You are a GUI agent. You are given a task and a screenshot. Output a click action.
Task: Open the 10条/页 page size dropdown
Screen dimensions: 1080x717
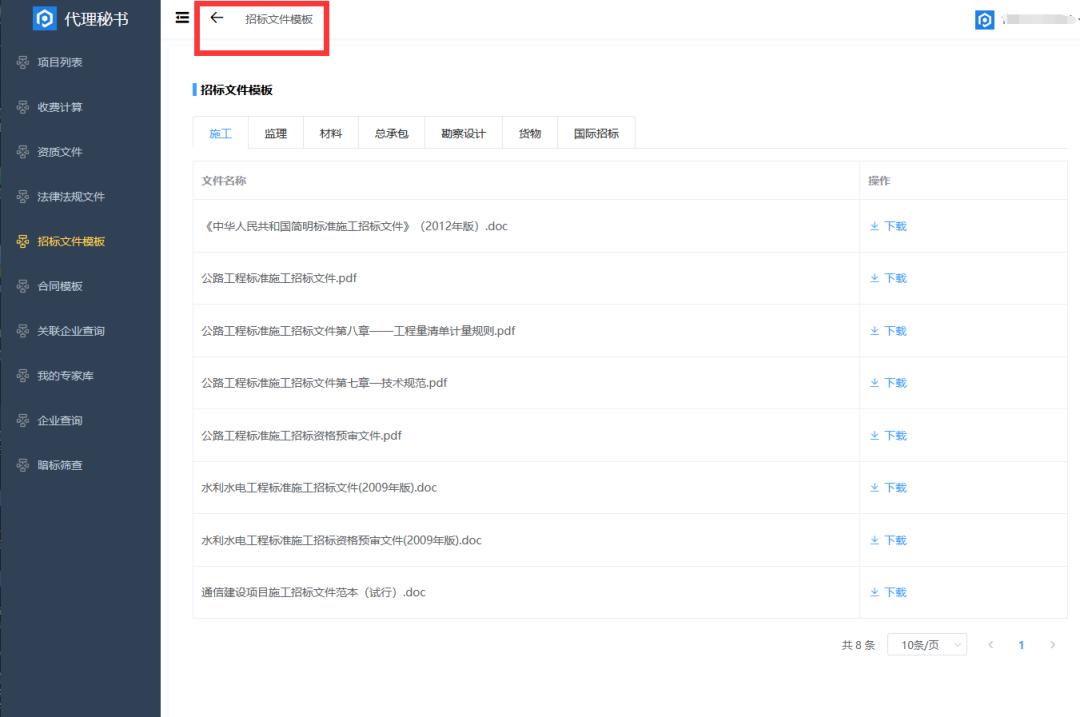click(x=927, y=645)
